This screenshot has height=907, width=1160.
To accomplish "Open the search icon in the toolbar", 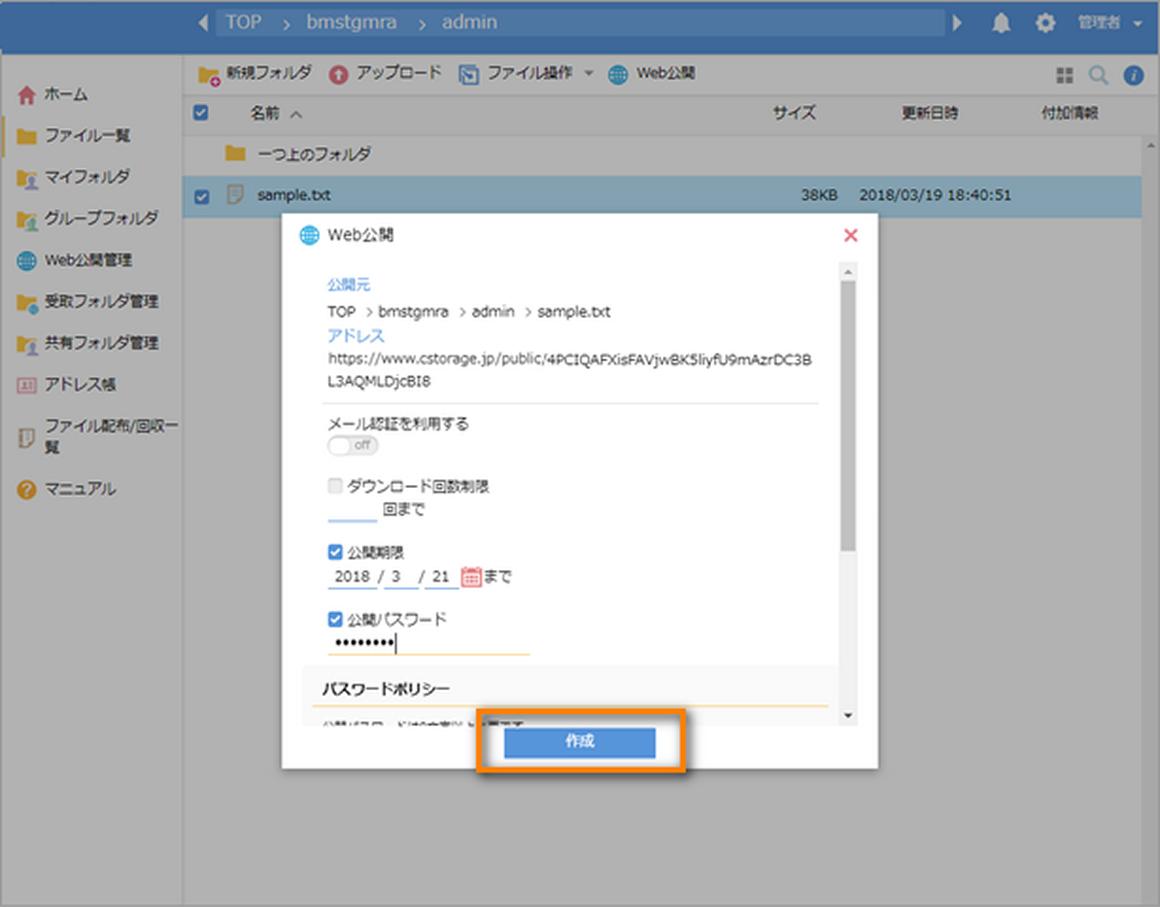I will point(1097,73).
